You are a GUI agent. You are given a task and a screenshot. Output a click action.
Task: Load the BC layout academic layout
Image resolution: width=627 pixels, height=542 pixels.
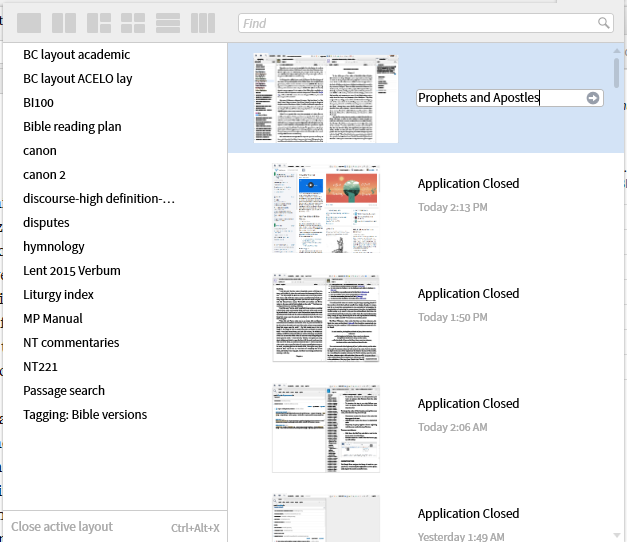pyautogui.click(x=76, y=55)
